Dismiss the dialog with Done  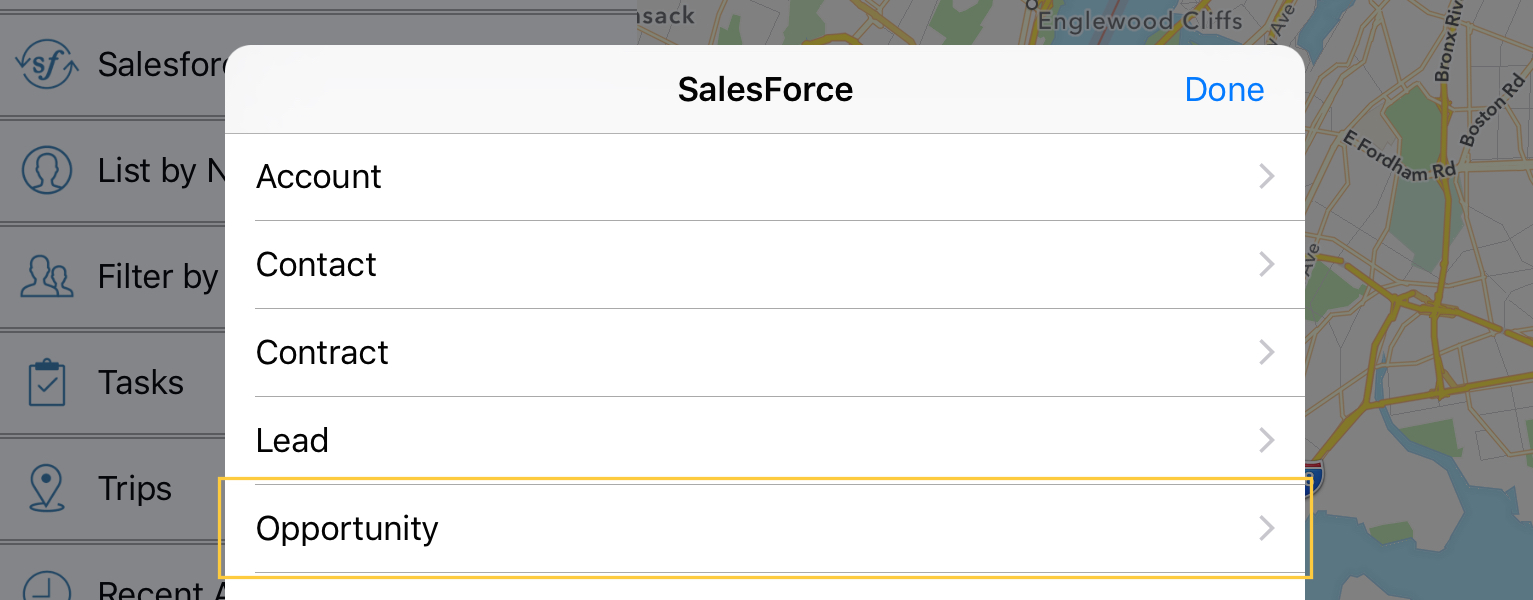click(1224, 90)
